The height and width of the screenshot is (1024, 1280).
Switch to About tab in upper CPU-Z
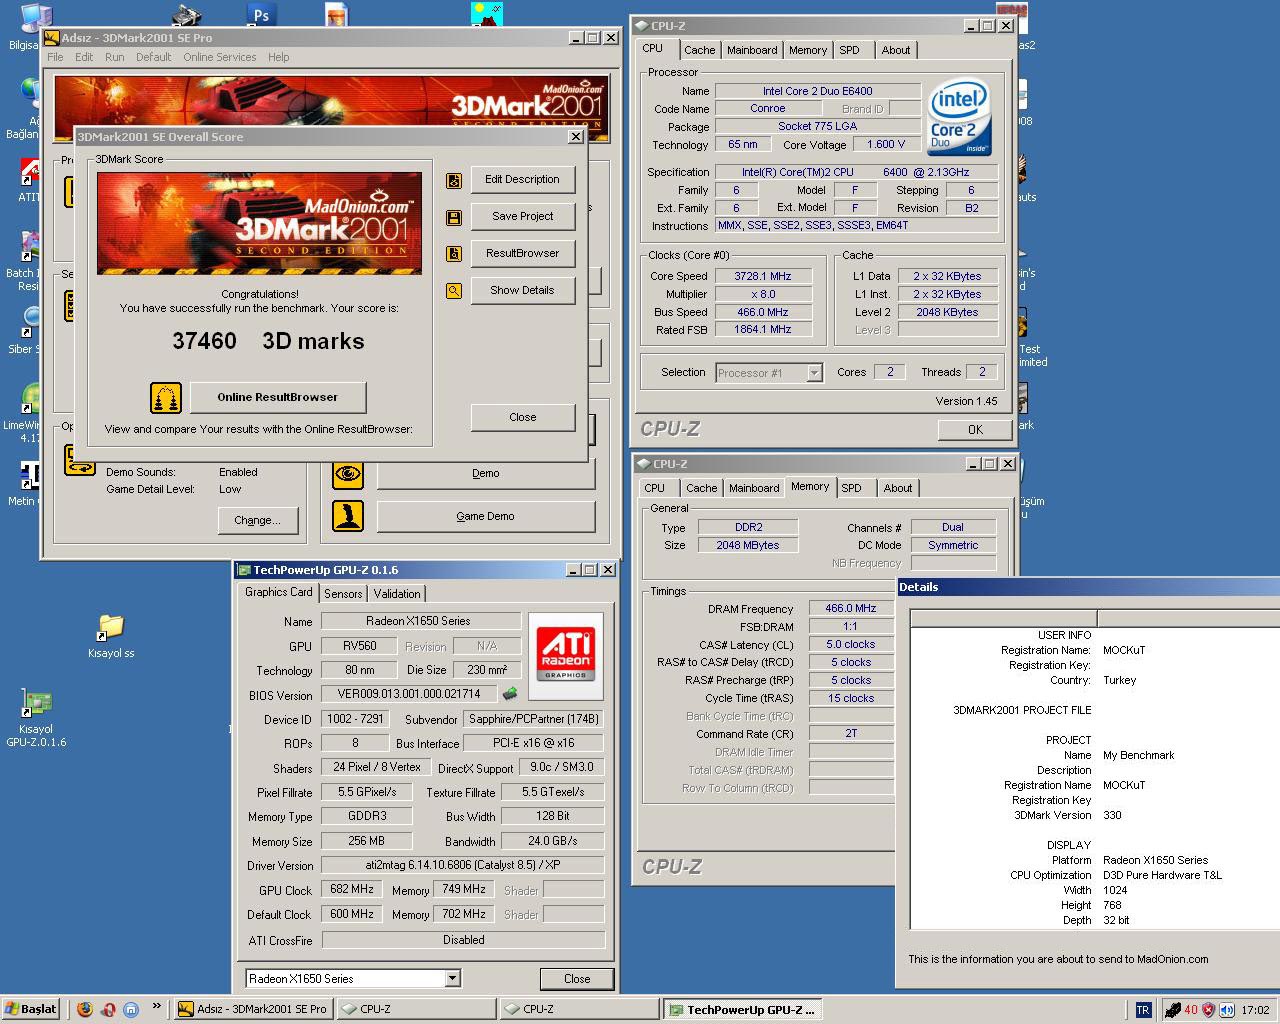point(896,50)
